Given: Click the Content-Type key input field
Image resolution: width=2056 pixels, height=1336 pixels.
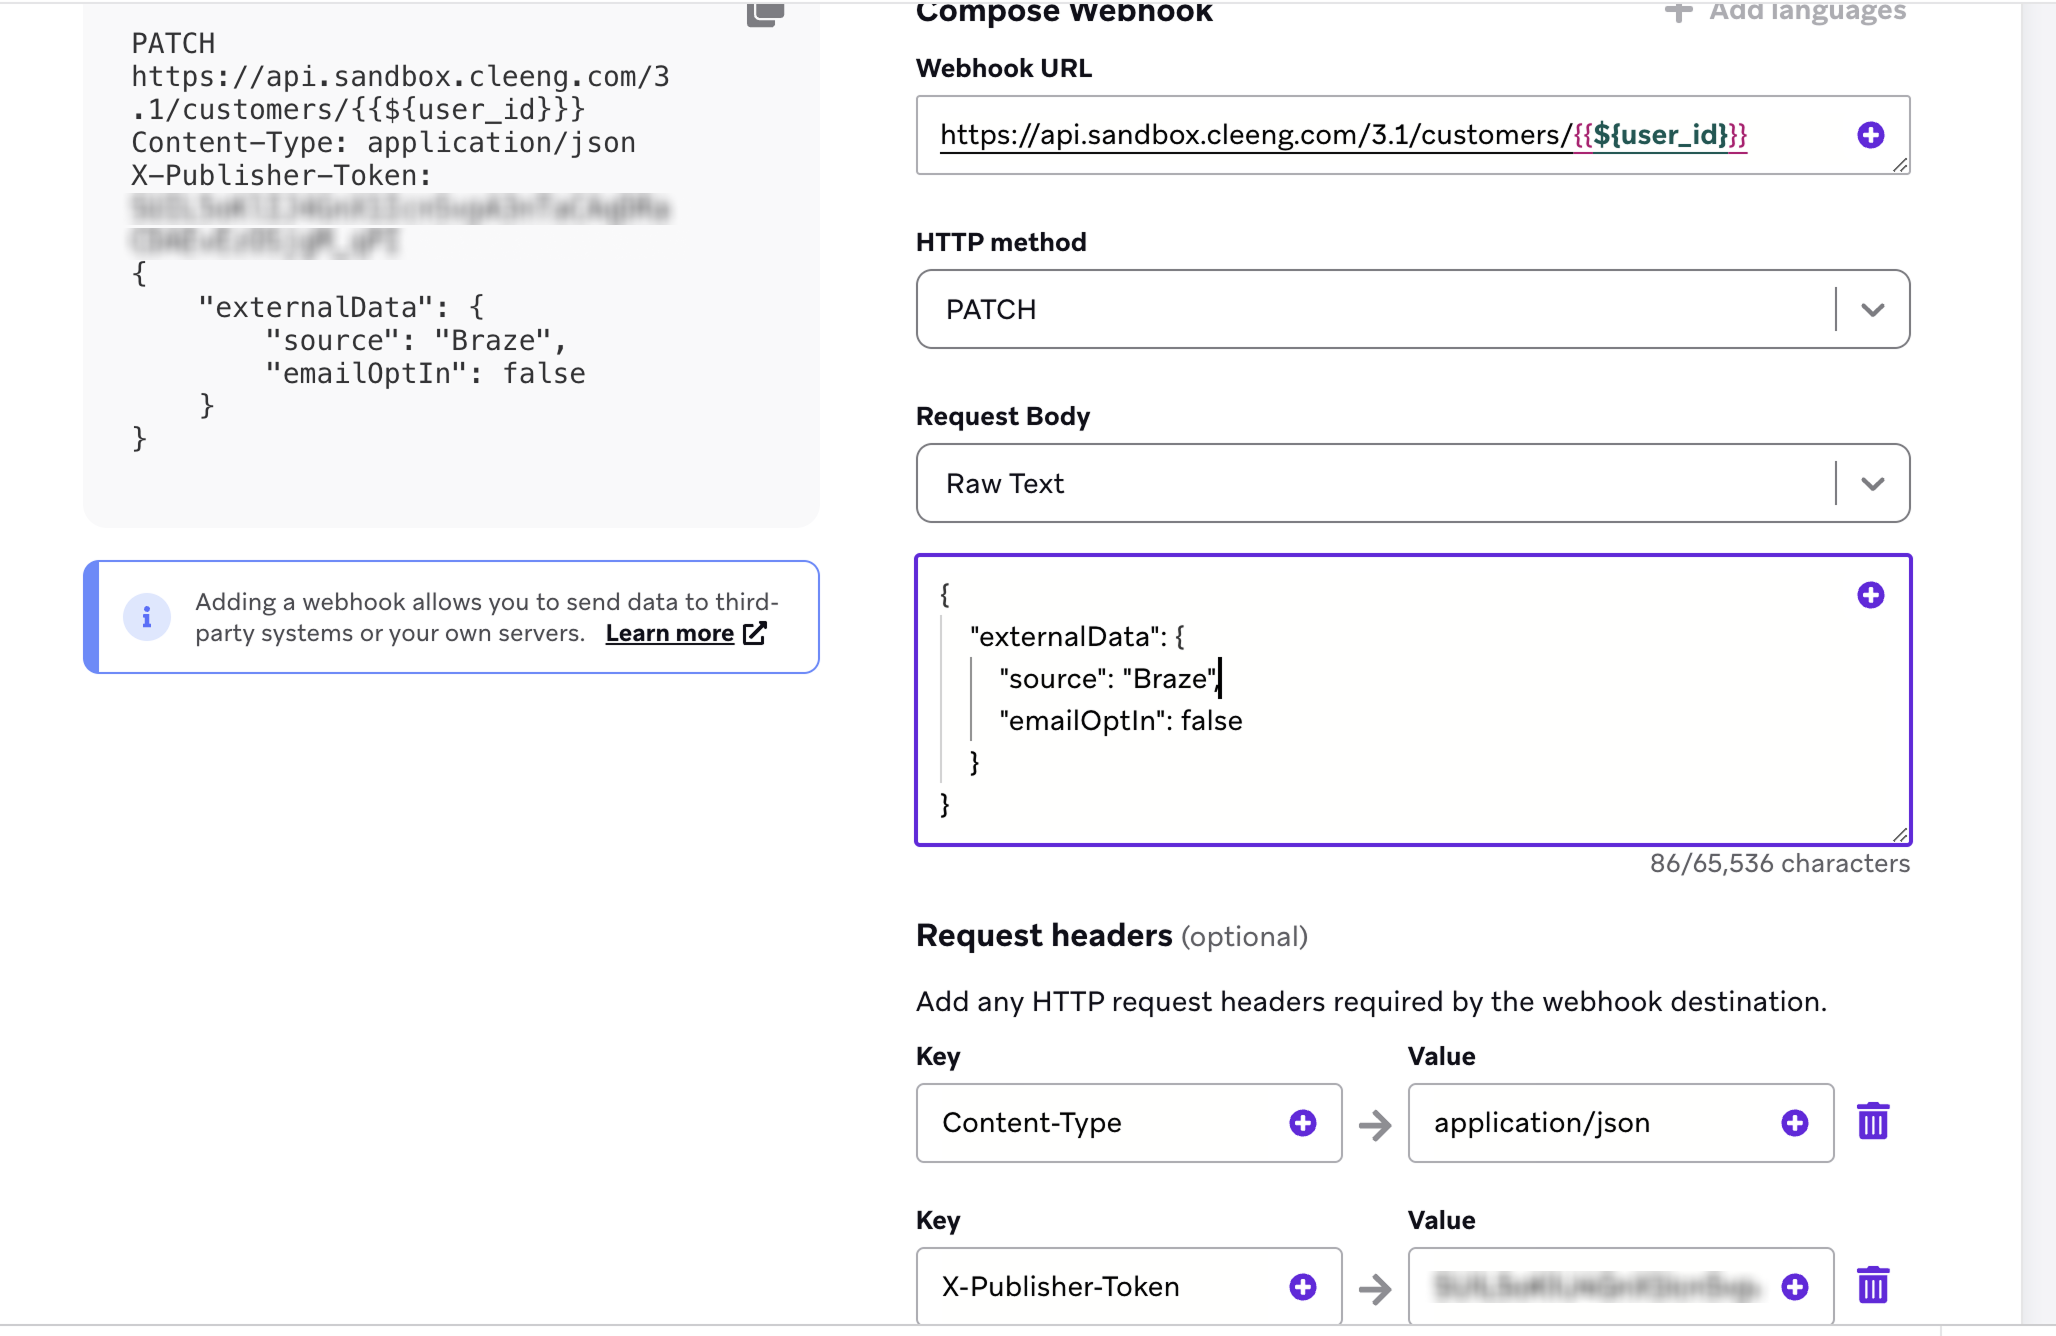Looking at the screenshot, I should tap(1100, 1123).
